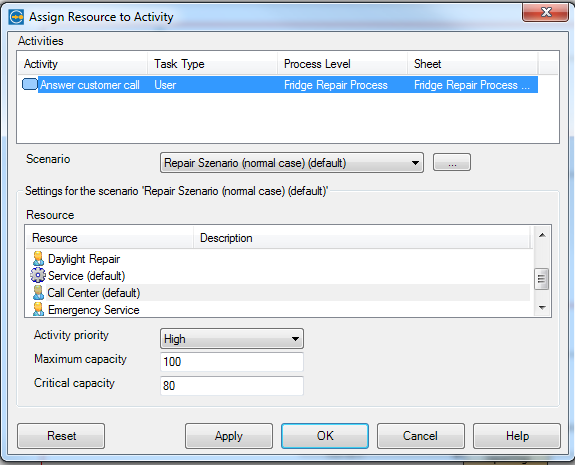Confirm with the OK button

point(325,436)
